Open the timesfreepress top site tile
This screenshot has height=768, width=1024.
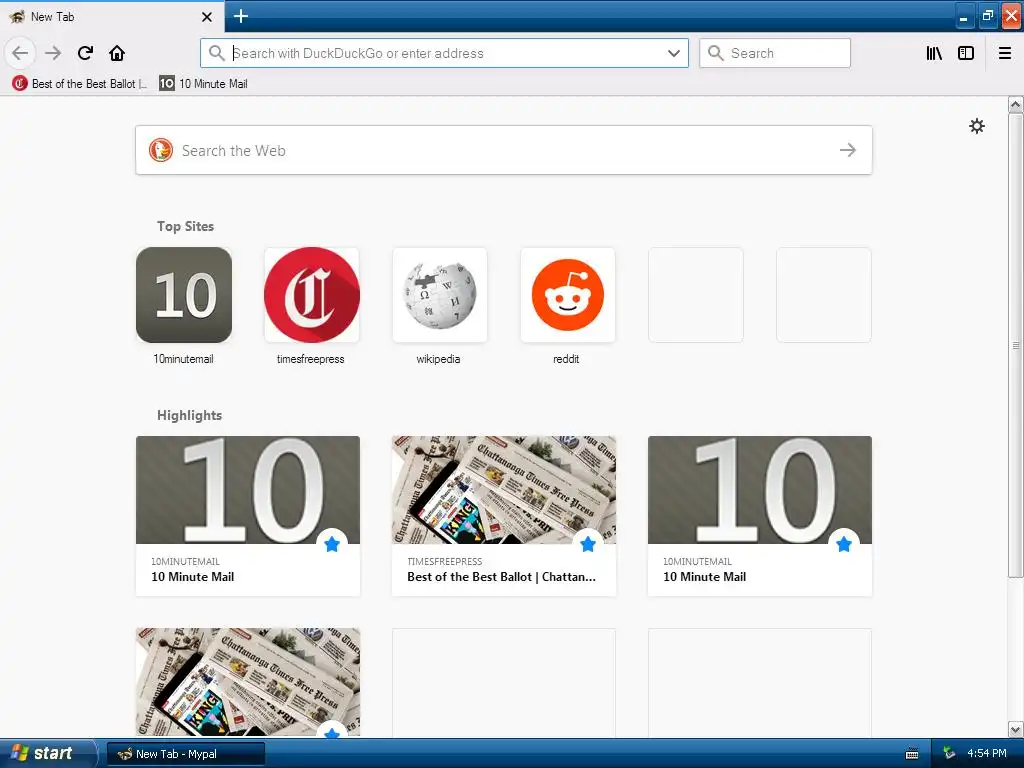point(312,295)
